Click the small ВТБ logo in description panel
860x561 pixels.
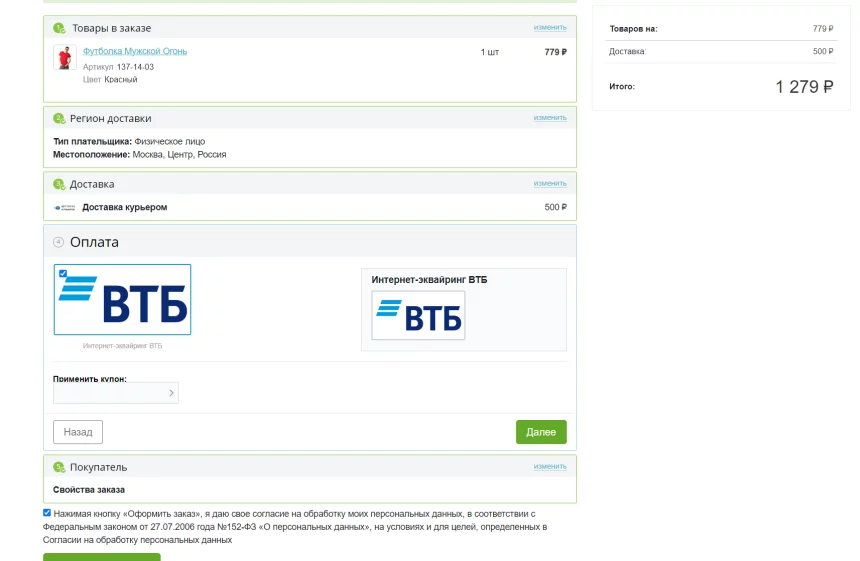tap(418, 316)
